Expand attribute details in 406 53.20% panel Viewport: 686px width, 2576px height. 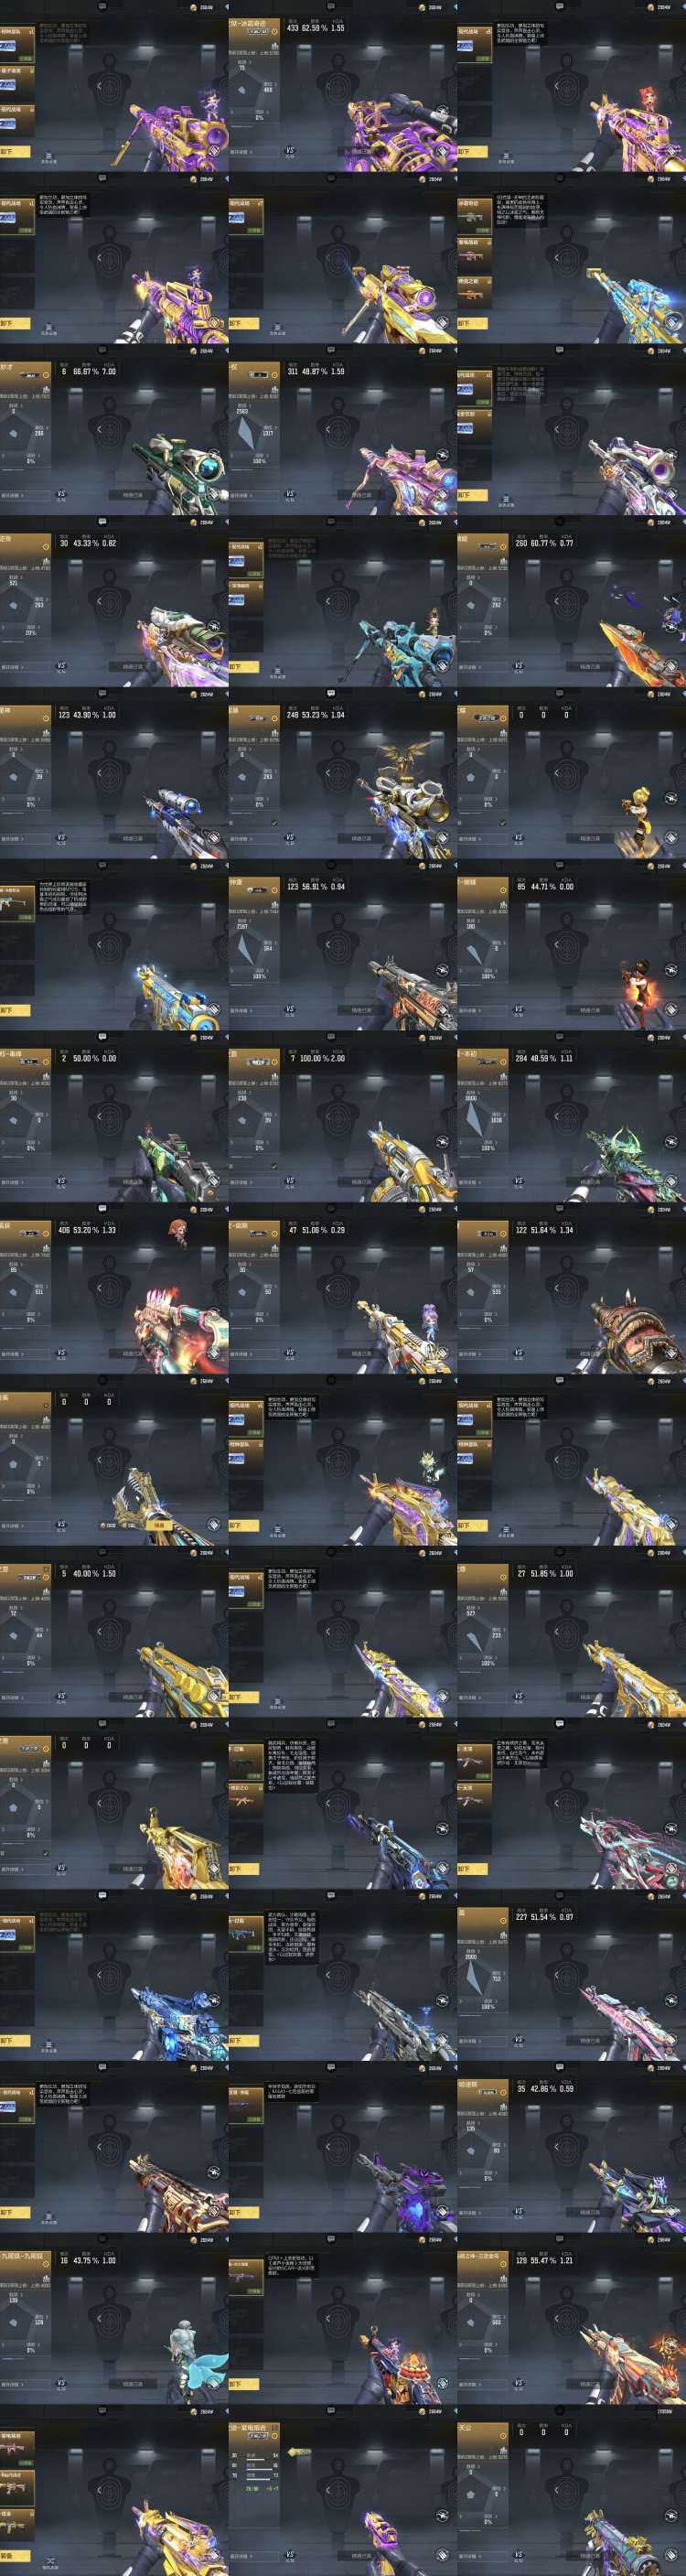point(12,1354)
